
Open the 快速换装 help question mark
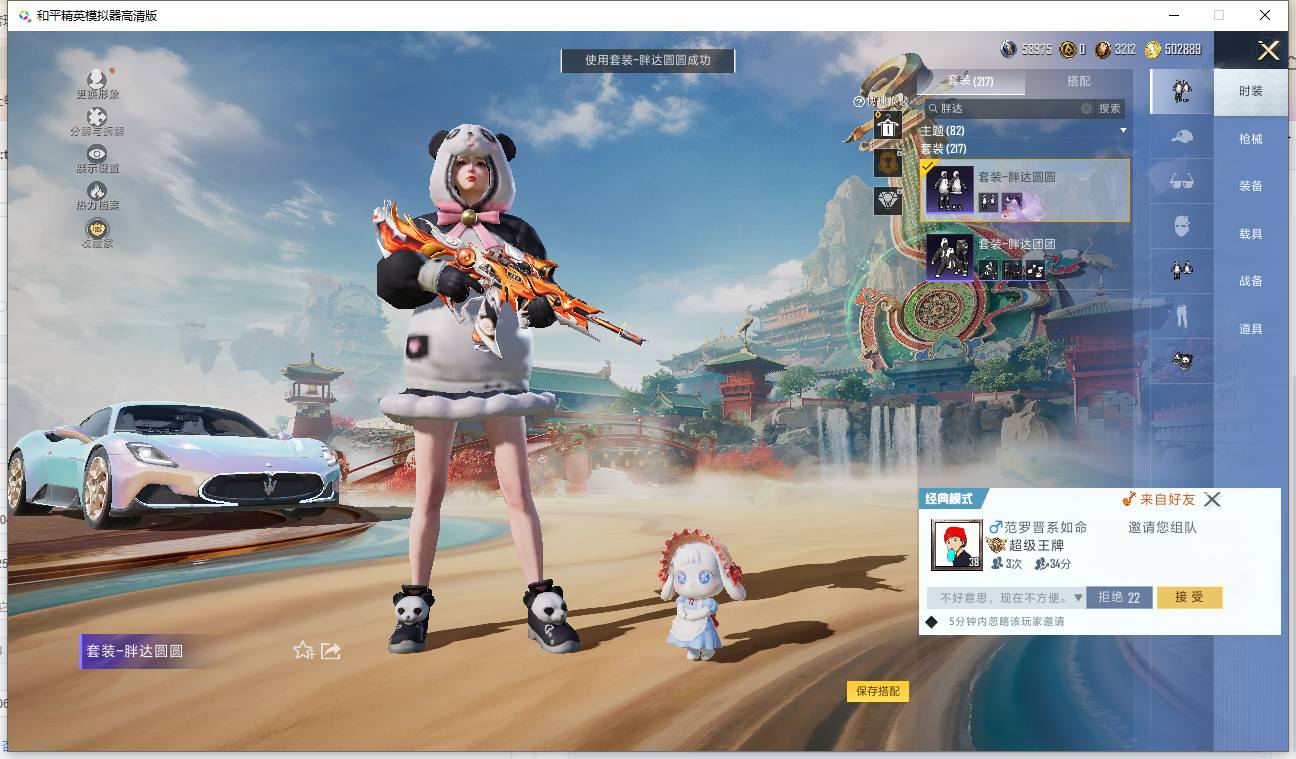point(858,101)
